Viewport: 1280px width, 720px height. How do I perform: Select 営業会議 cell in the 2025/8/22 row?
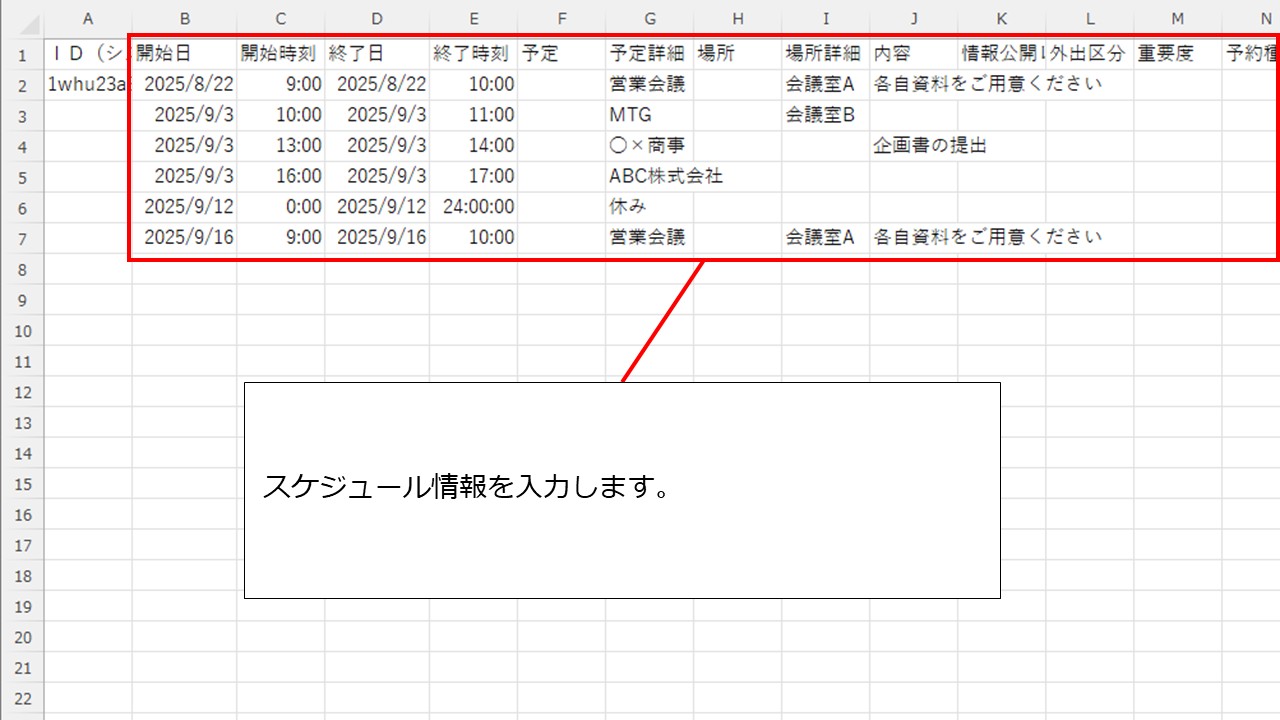tap(650, 85)
